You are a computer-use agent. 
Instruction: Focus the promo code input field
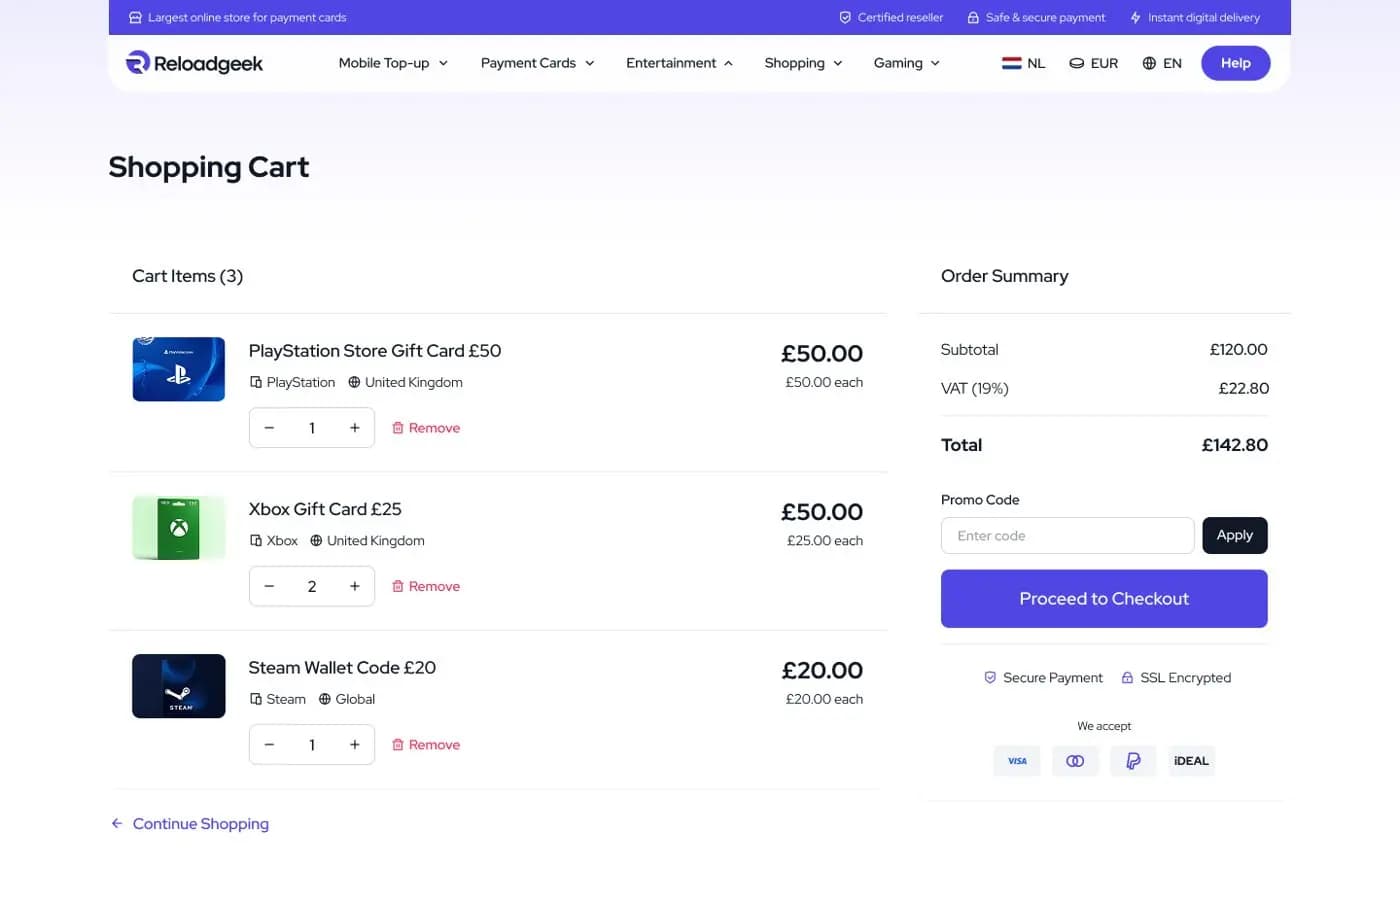coord(1067,536)
